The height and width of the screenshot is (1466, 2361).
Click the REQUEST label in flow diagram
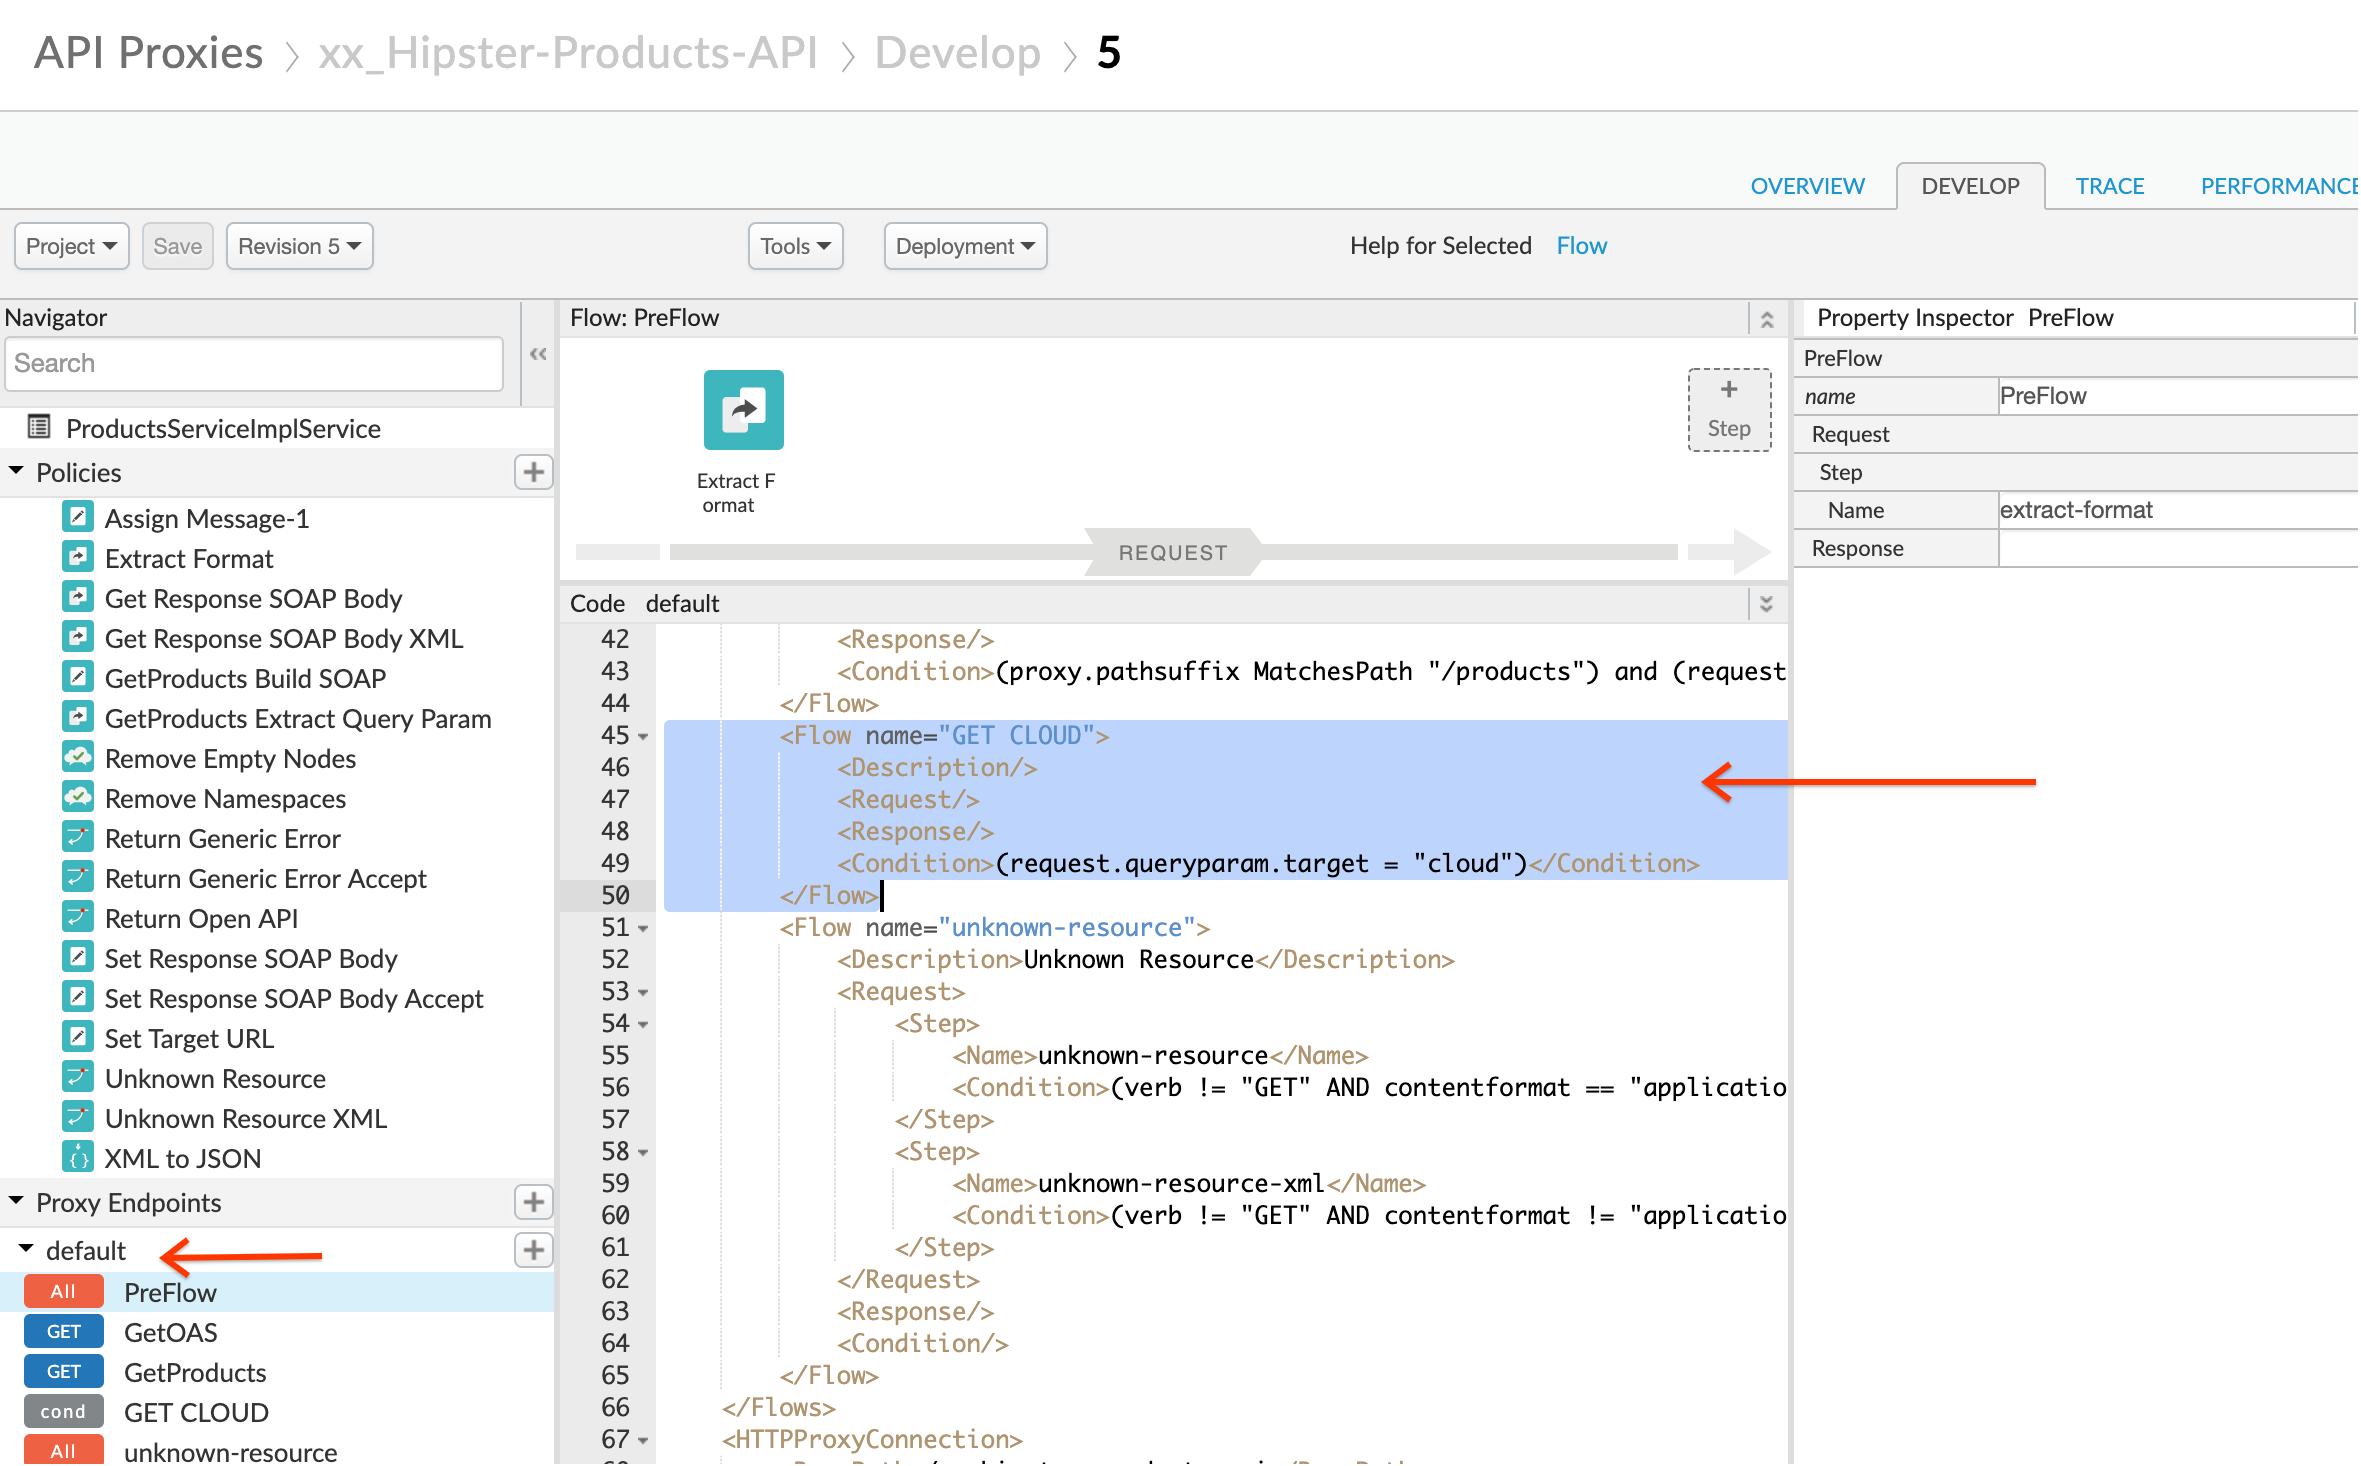point(1172,553)
